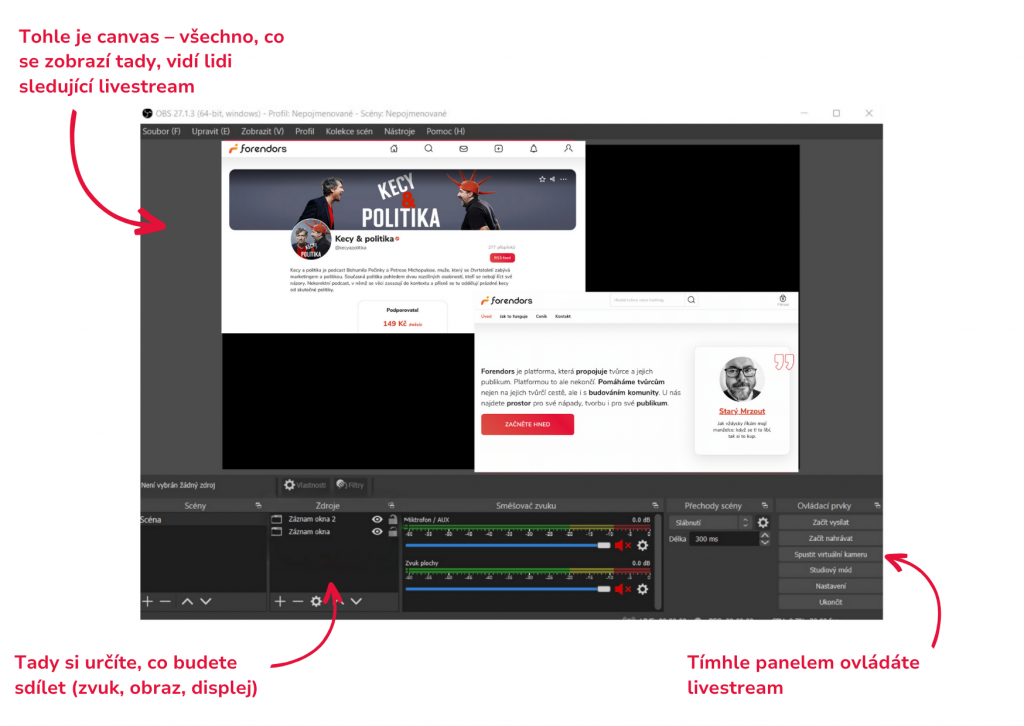Screen dimensions: 1024x726
Task: Launch the virtual camera via Spustit virtuální kameru
Action: point(831,555)
